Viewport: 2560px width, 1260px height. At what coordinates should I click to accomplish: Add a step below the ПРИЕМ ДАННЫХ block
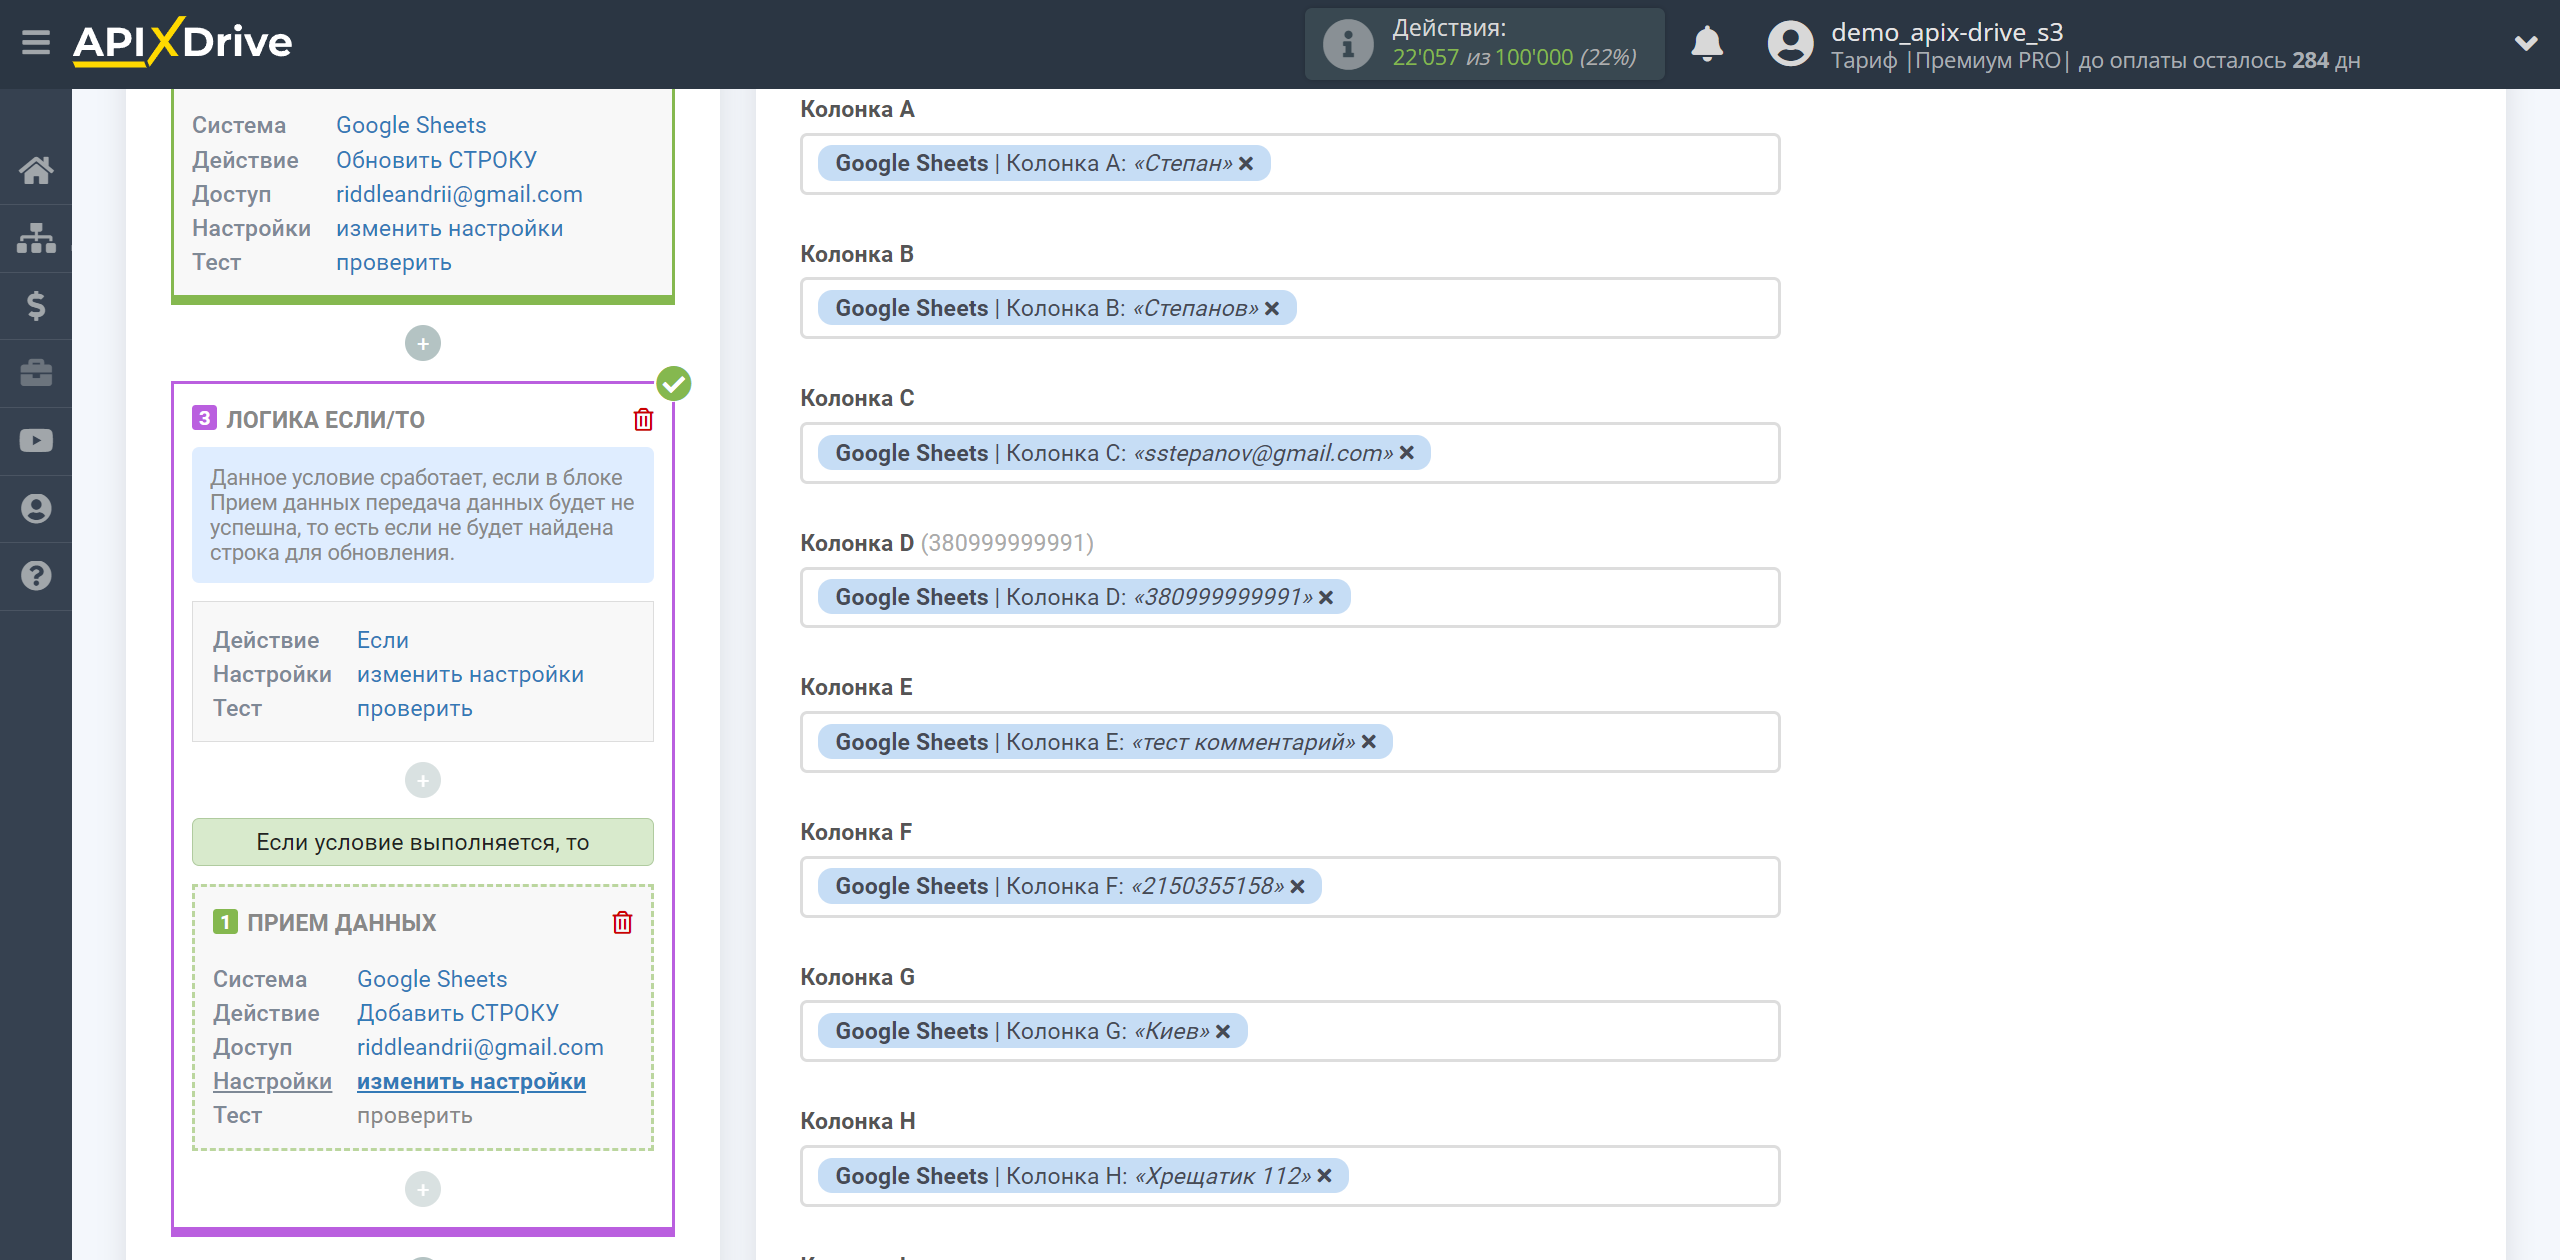423,1189
